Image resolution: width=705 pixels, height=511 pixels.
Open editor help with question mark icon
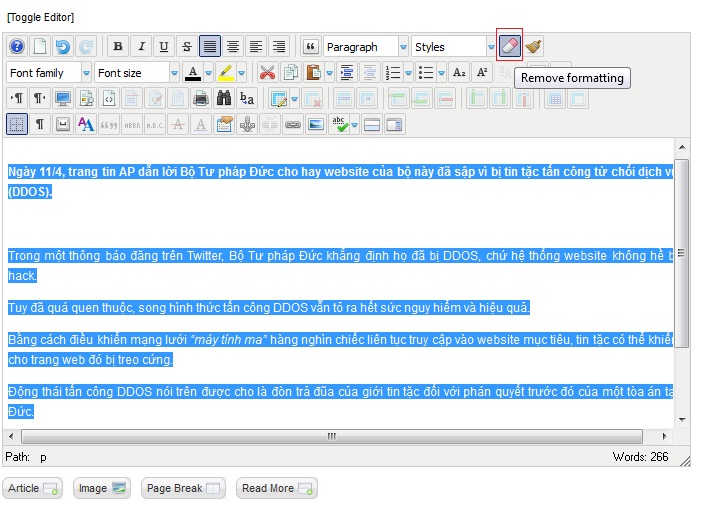click(17, 46)
